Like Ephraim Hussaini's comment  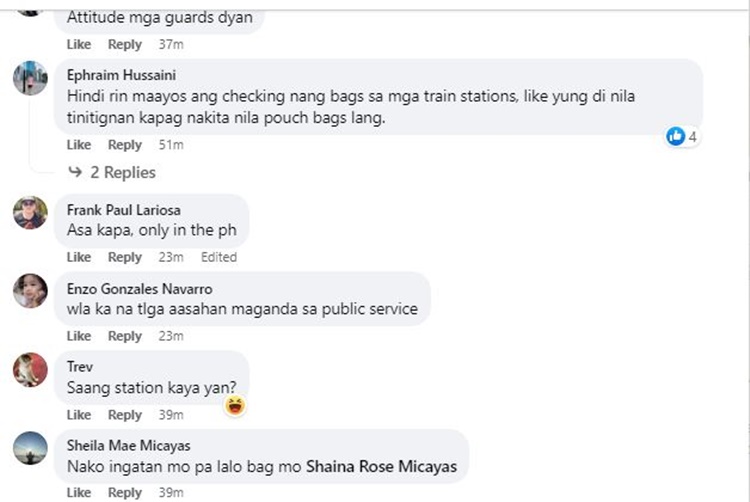(79, 145)
